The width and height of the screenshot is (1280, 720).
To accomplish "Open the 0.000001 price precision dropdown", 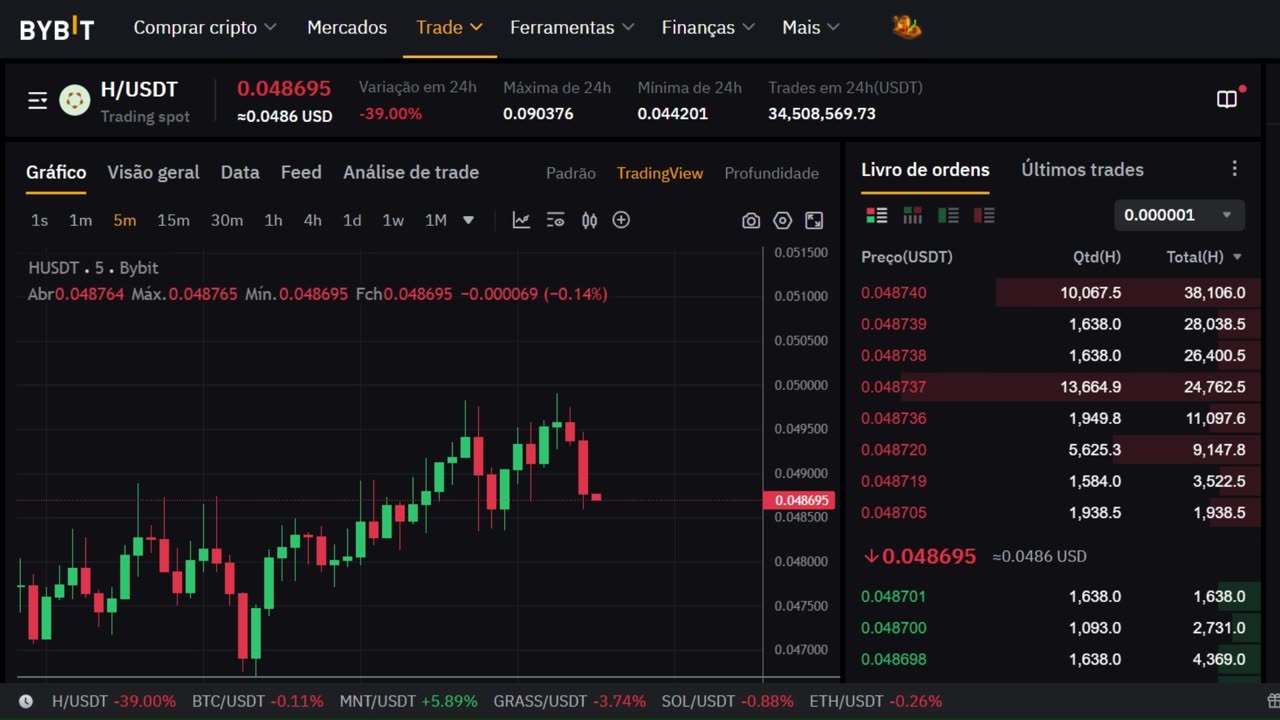I will pos(1179,215).
